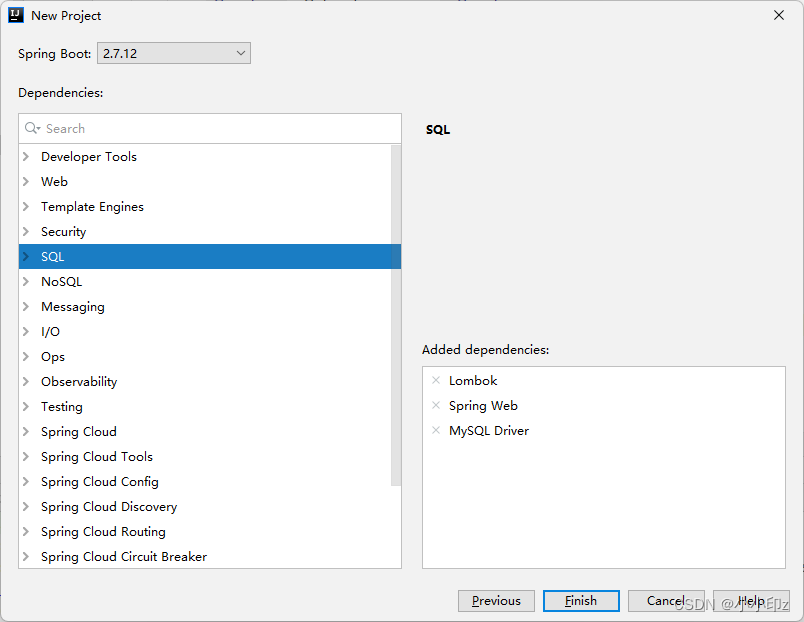Expand the Developer Tools category
The image size is (804, 622).
point(26,156)
